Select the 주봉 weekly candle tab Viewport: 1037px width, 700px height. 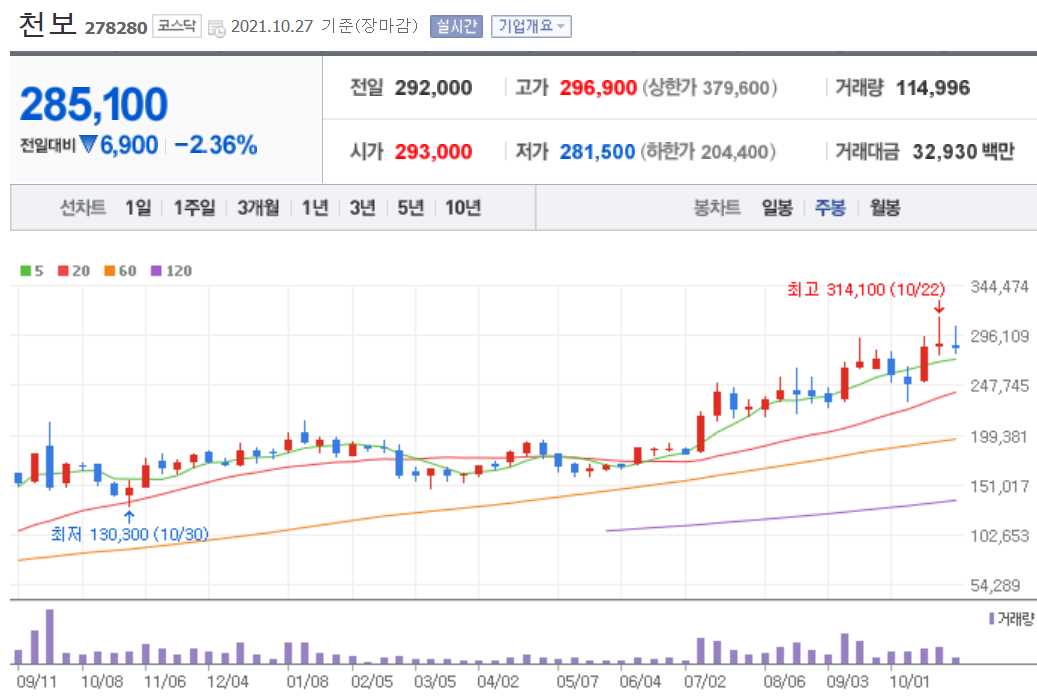tap(831, 208)
